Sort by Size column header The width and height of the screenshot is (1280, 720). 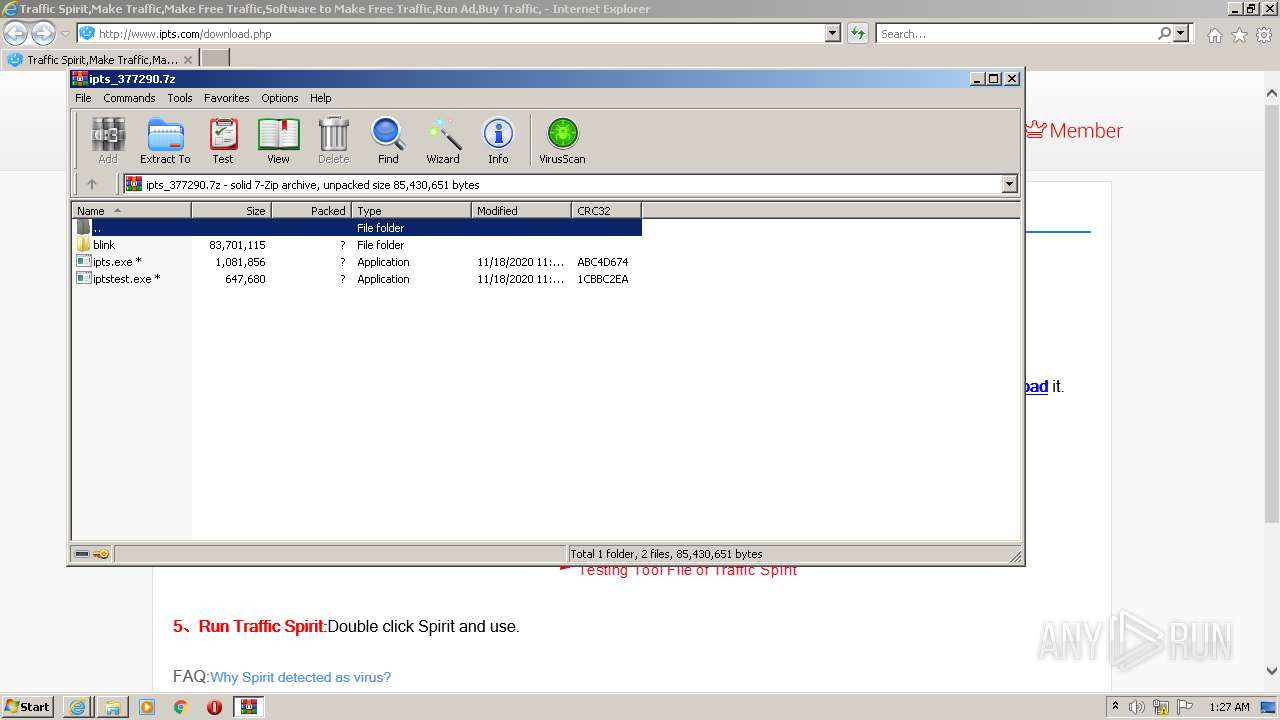pos(231,210)
